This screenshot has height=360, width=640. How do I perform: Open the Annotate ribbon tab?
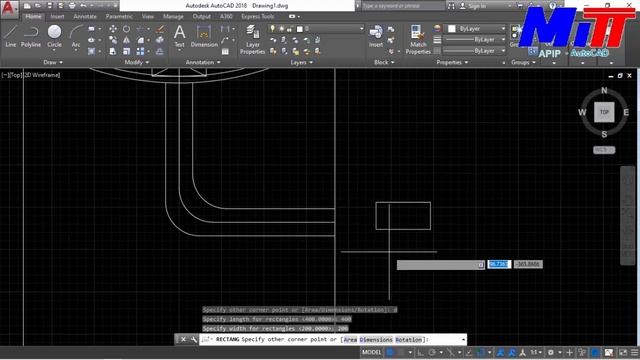85,16
